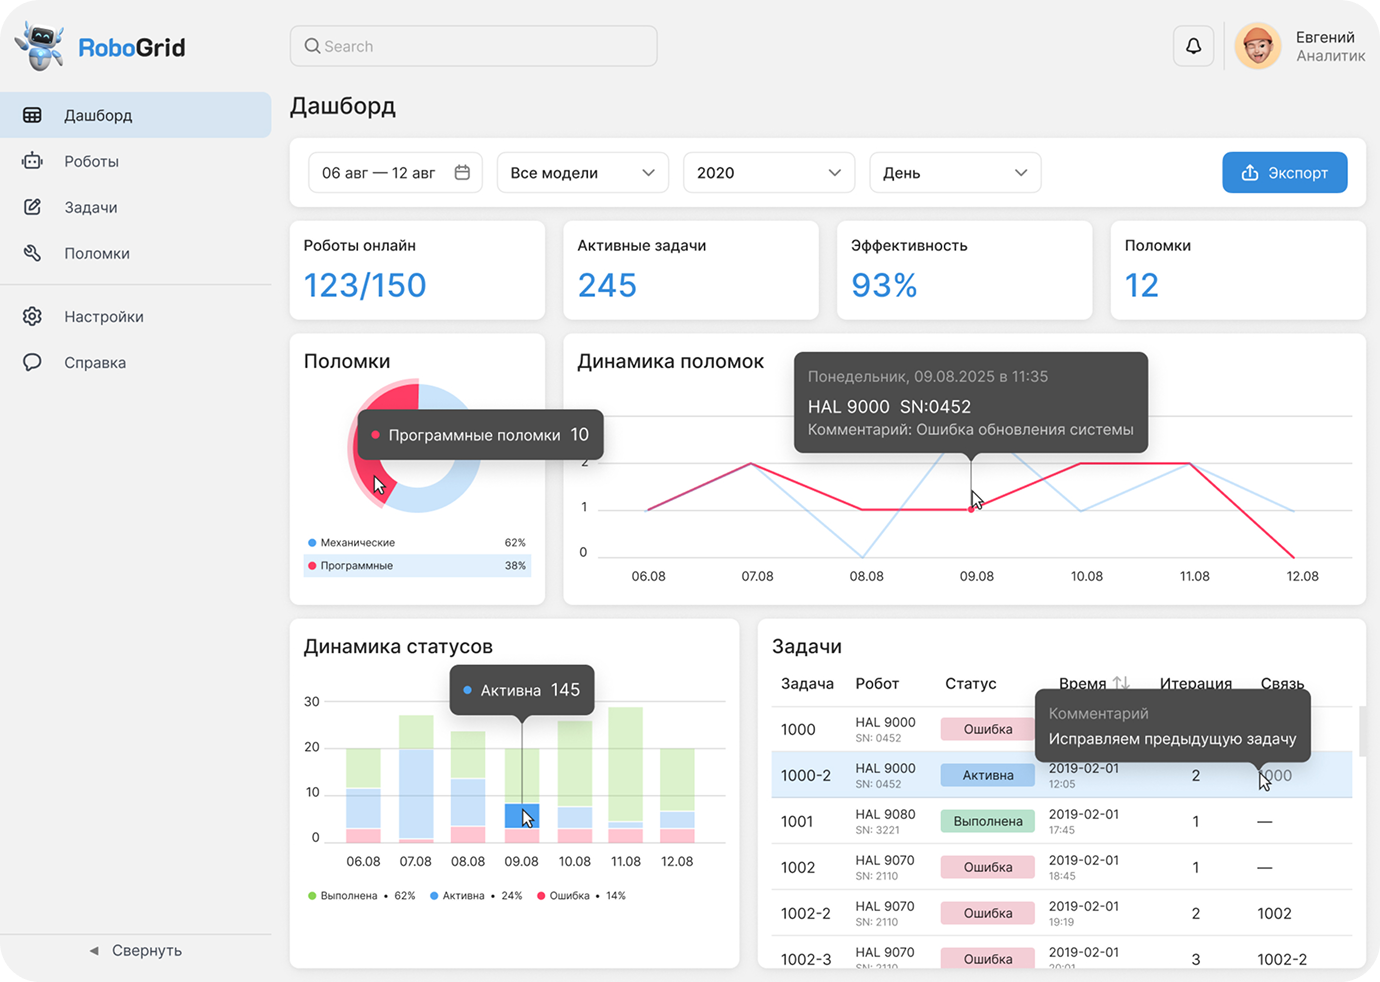Click the Поломки wrench icon in sidebar

pyautogui.click(x=32, y=253)
